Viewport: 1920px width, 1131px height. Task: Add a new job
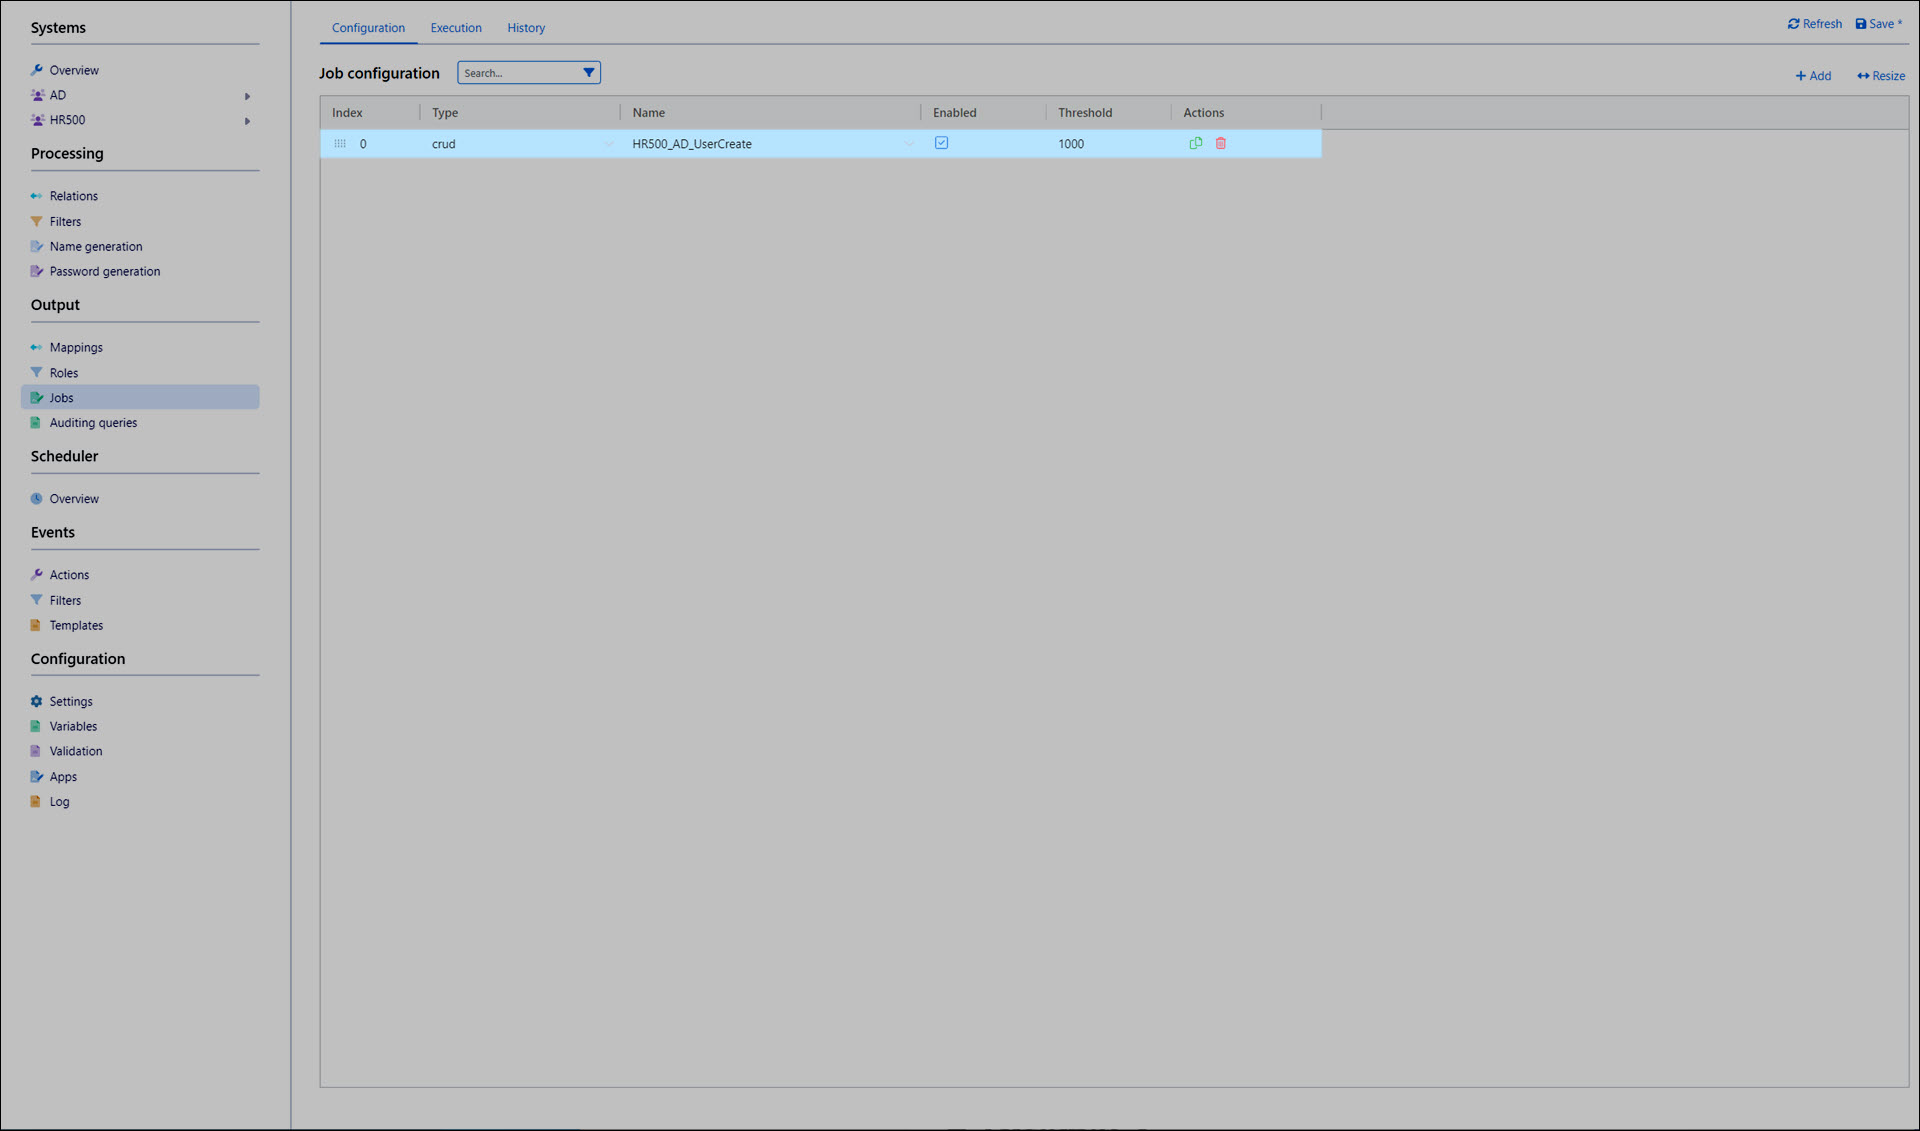click(1812, 76)
